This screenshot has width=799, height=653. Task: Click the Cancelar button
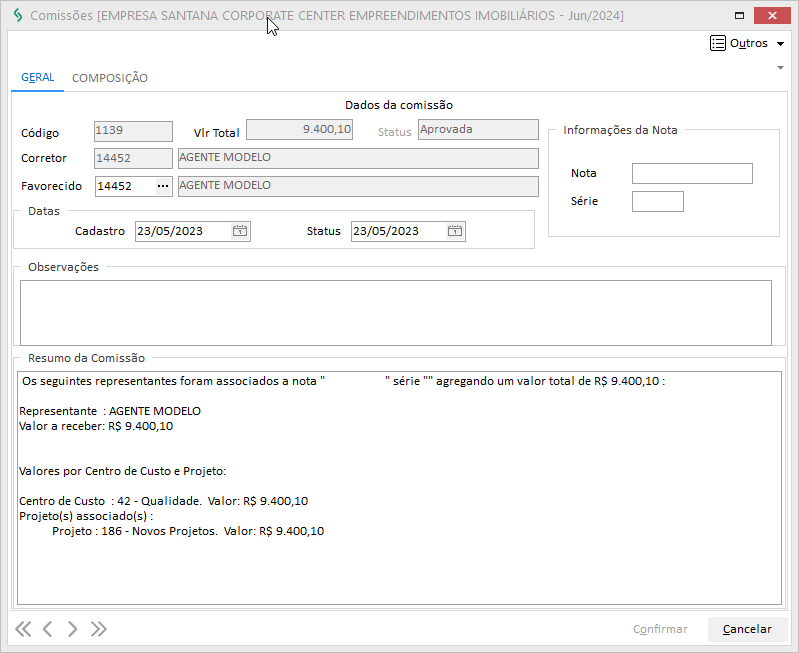(747, 629)
